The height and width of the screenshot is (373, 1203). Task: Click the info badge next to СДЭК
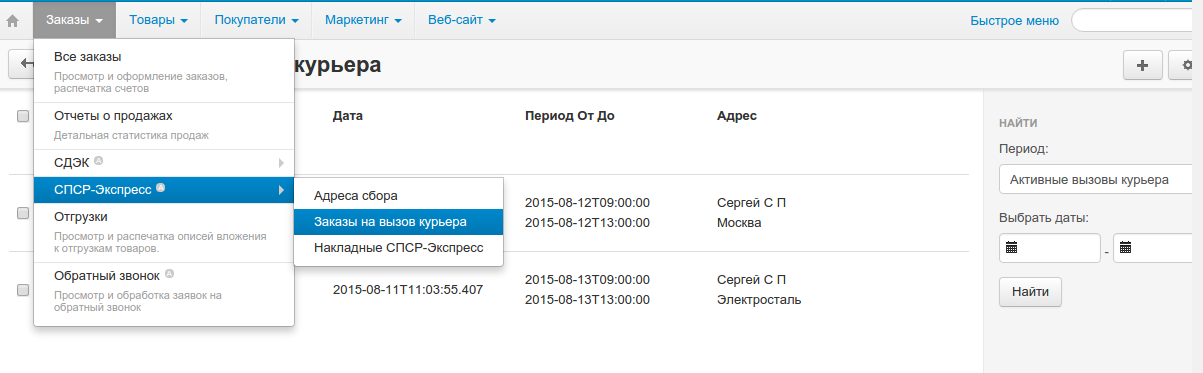(98, 160)
